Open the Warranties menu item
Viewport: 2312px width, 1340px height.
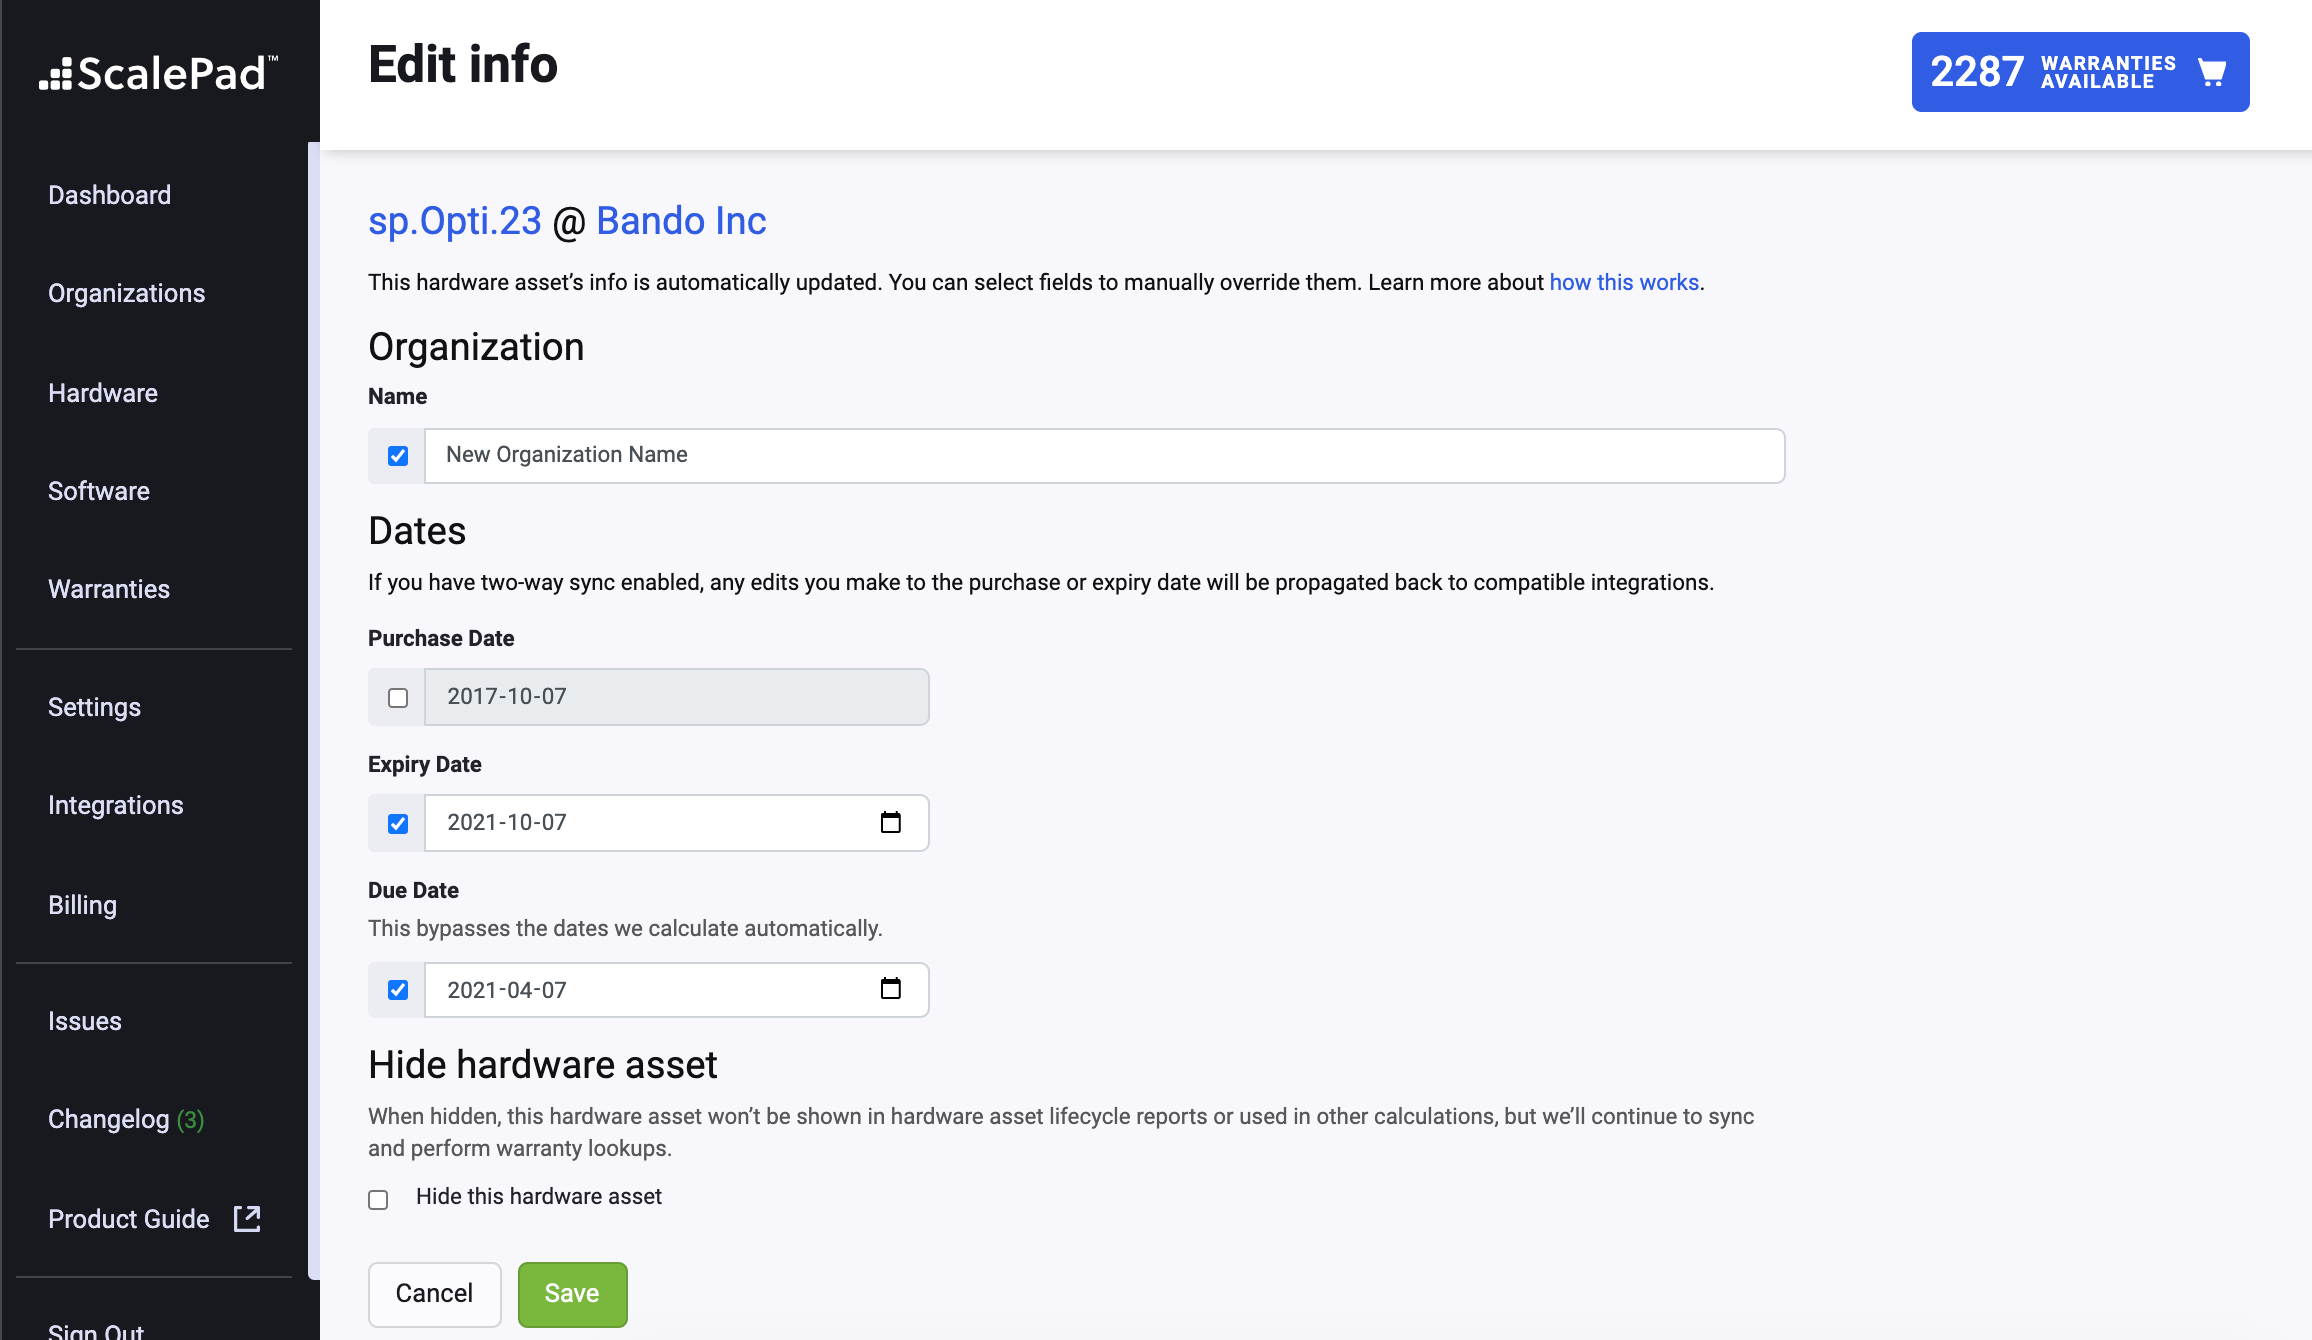coord(109,589)
